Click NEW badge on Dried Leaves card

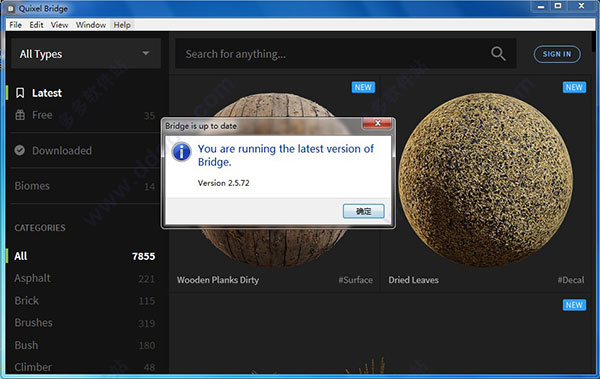pos(574,87)
